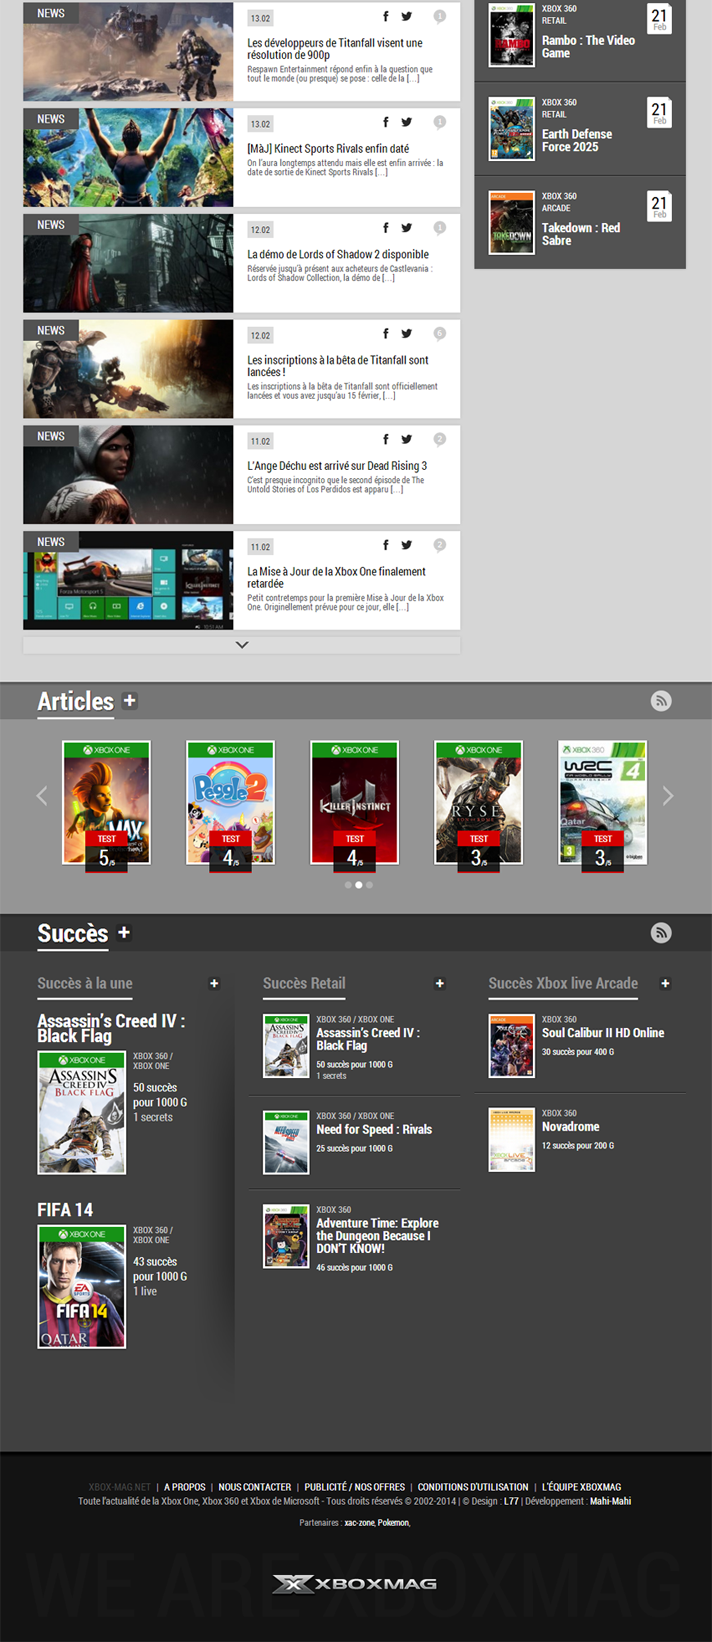Screen dimensions: 712x1642
Task: Open Adventure Time Explore the Dungeon achievements
Action: click(378, 1236)
